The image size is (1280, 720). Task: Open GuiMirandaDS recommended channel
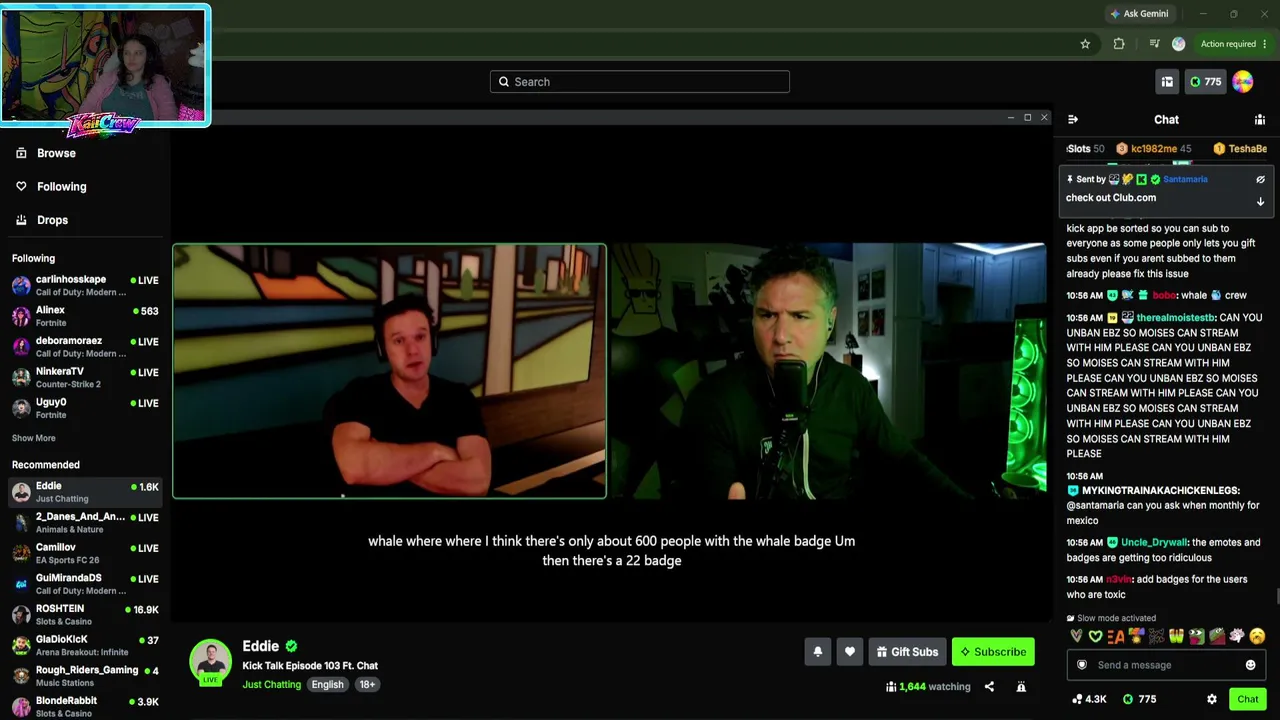[x=85, y=584]
